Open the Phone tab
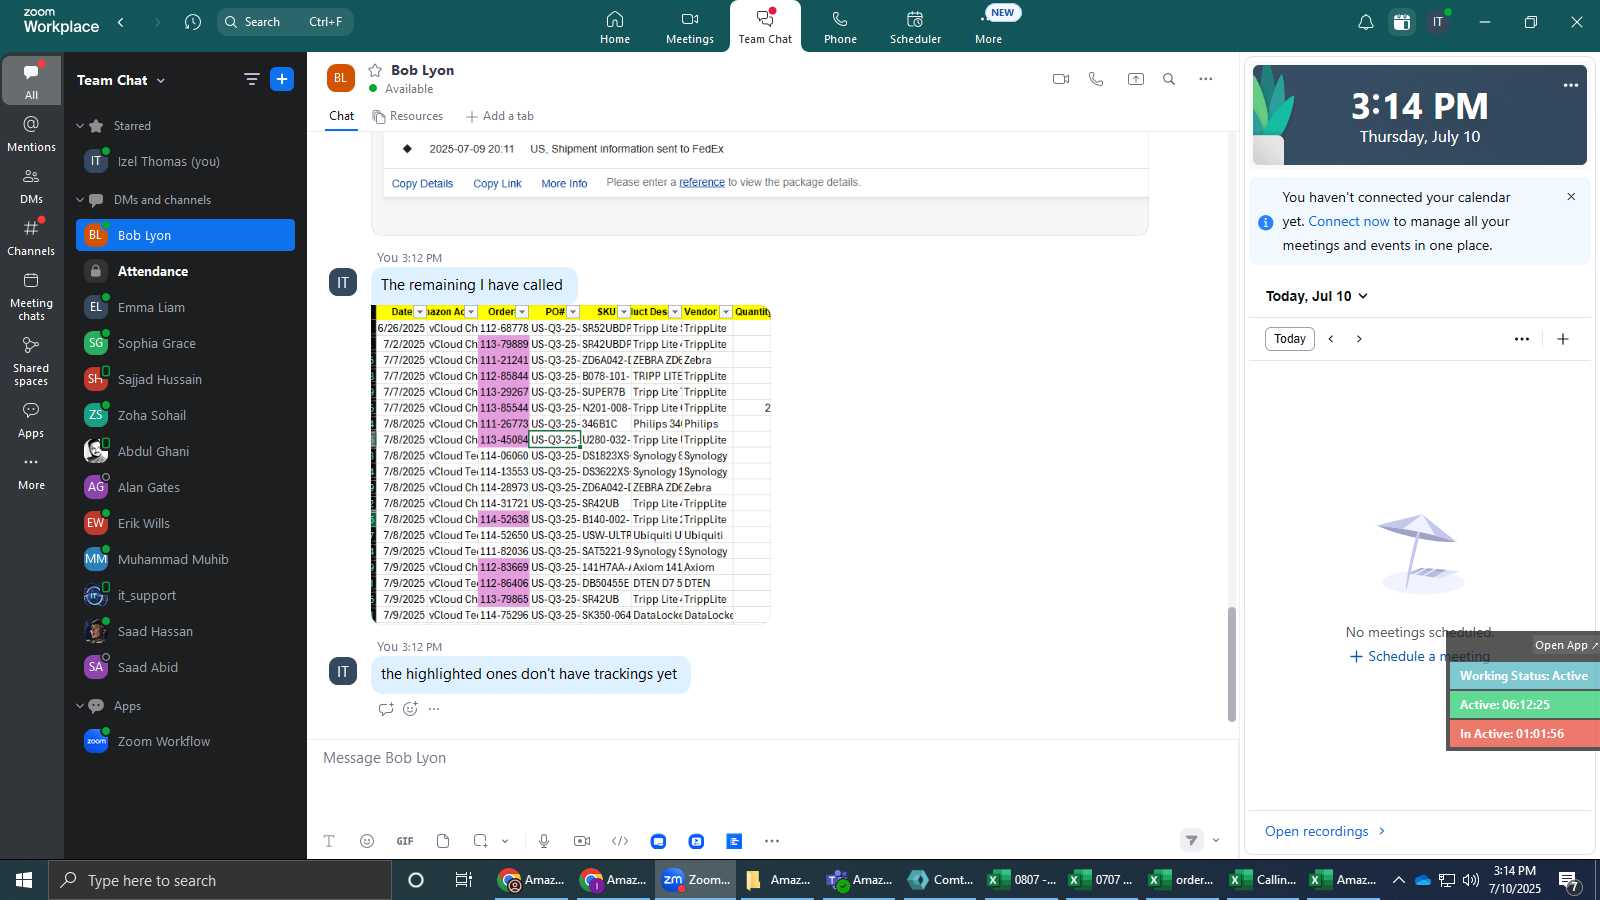The image size is (1600, 900). tap(840, 27)
